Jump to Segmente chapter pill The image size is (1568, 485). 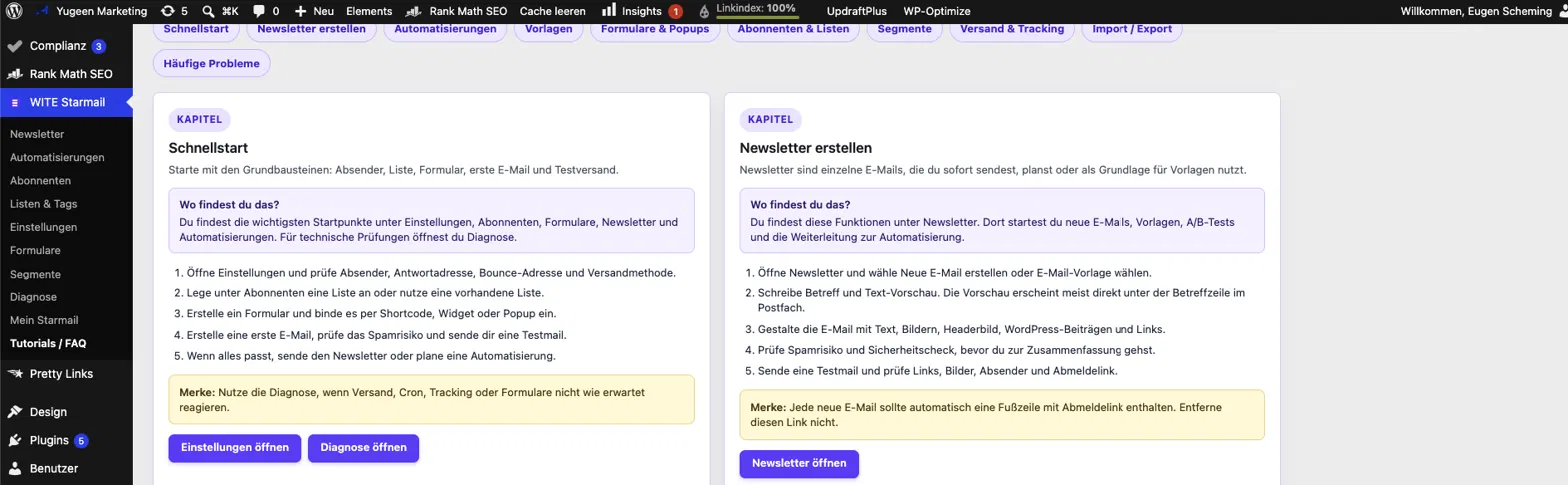pos(904,29)
